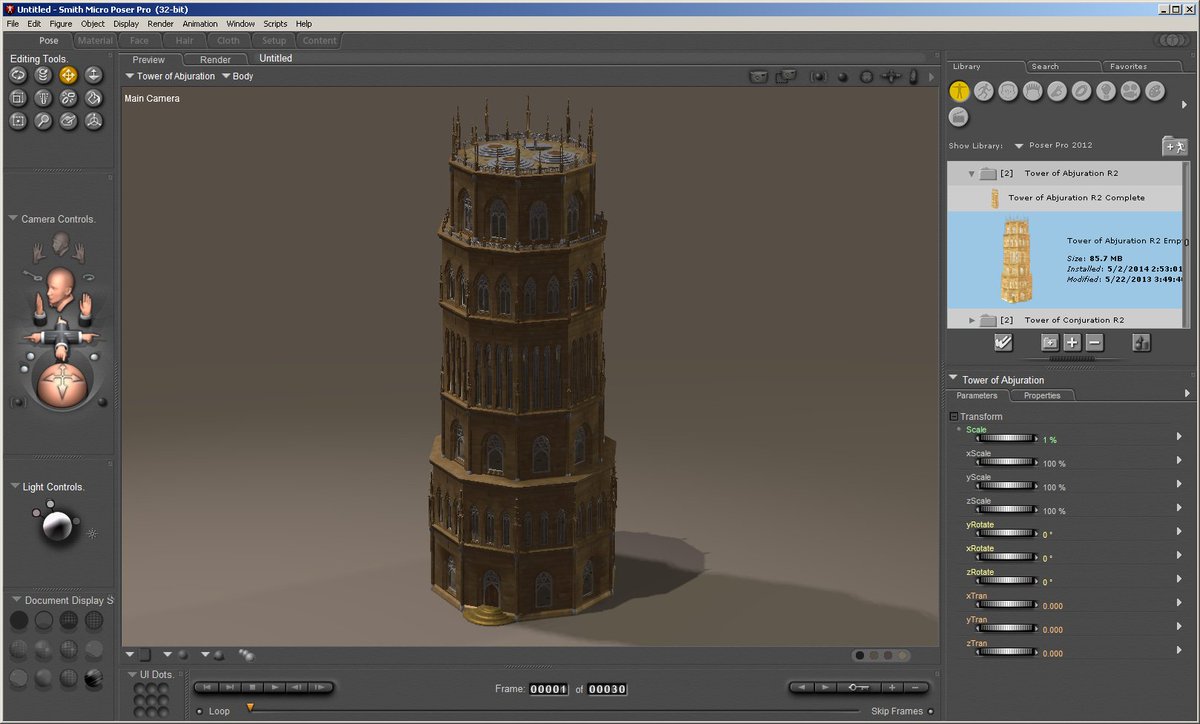Open the Lights library category
This screenshot has height=724, width=1200.
tap(1106, 91)
